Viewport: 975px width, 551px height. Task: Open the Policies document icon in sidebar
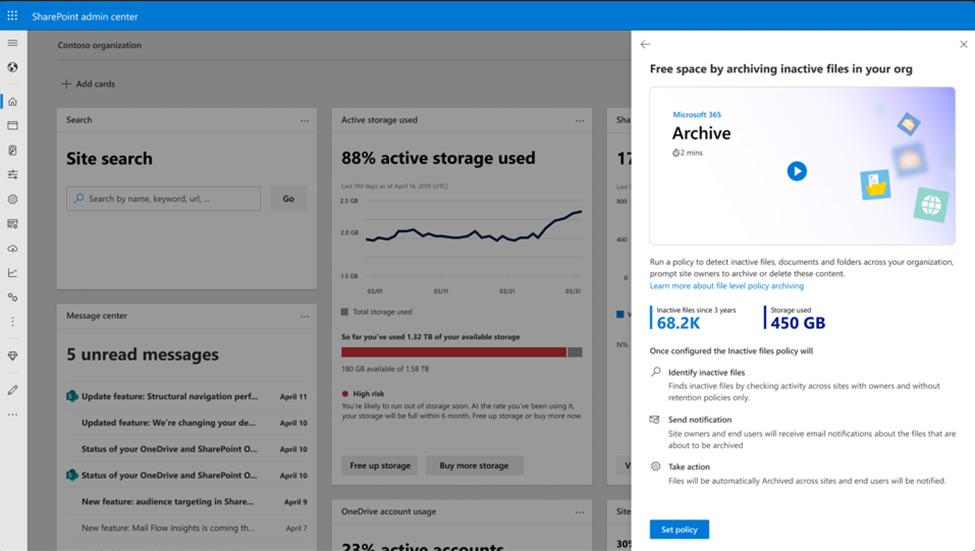tap(12, 150)
